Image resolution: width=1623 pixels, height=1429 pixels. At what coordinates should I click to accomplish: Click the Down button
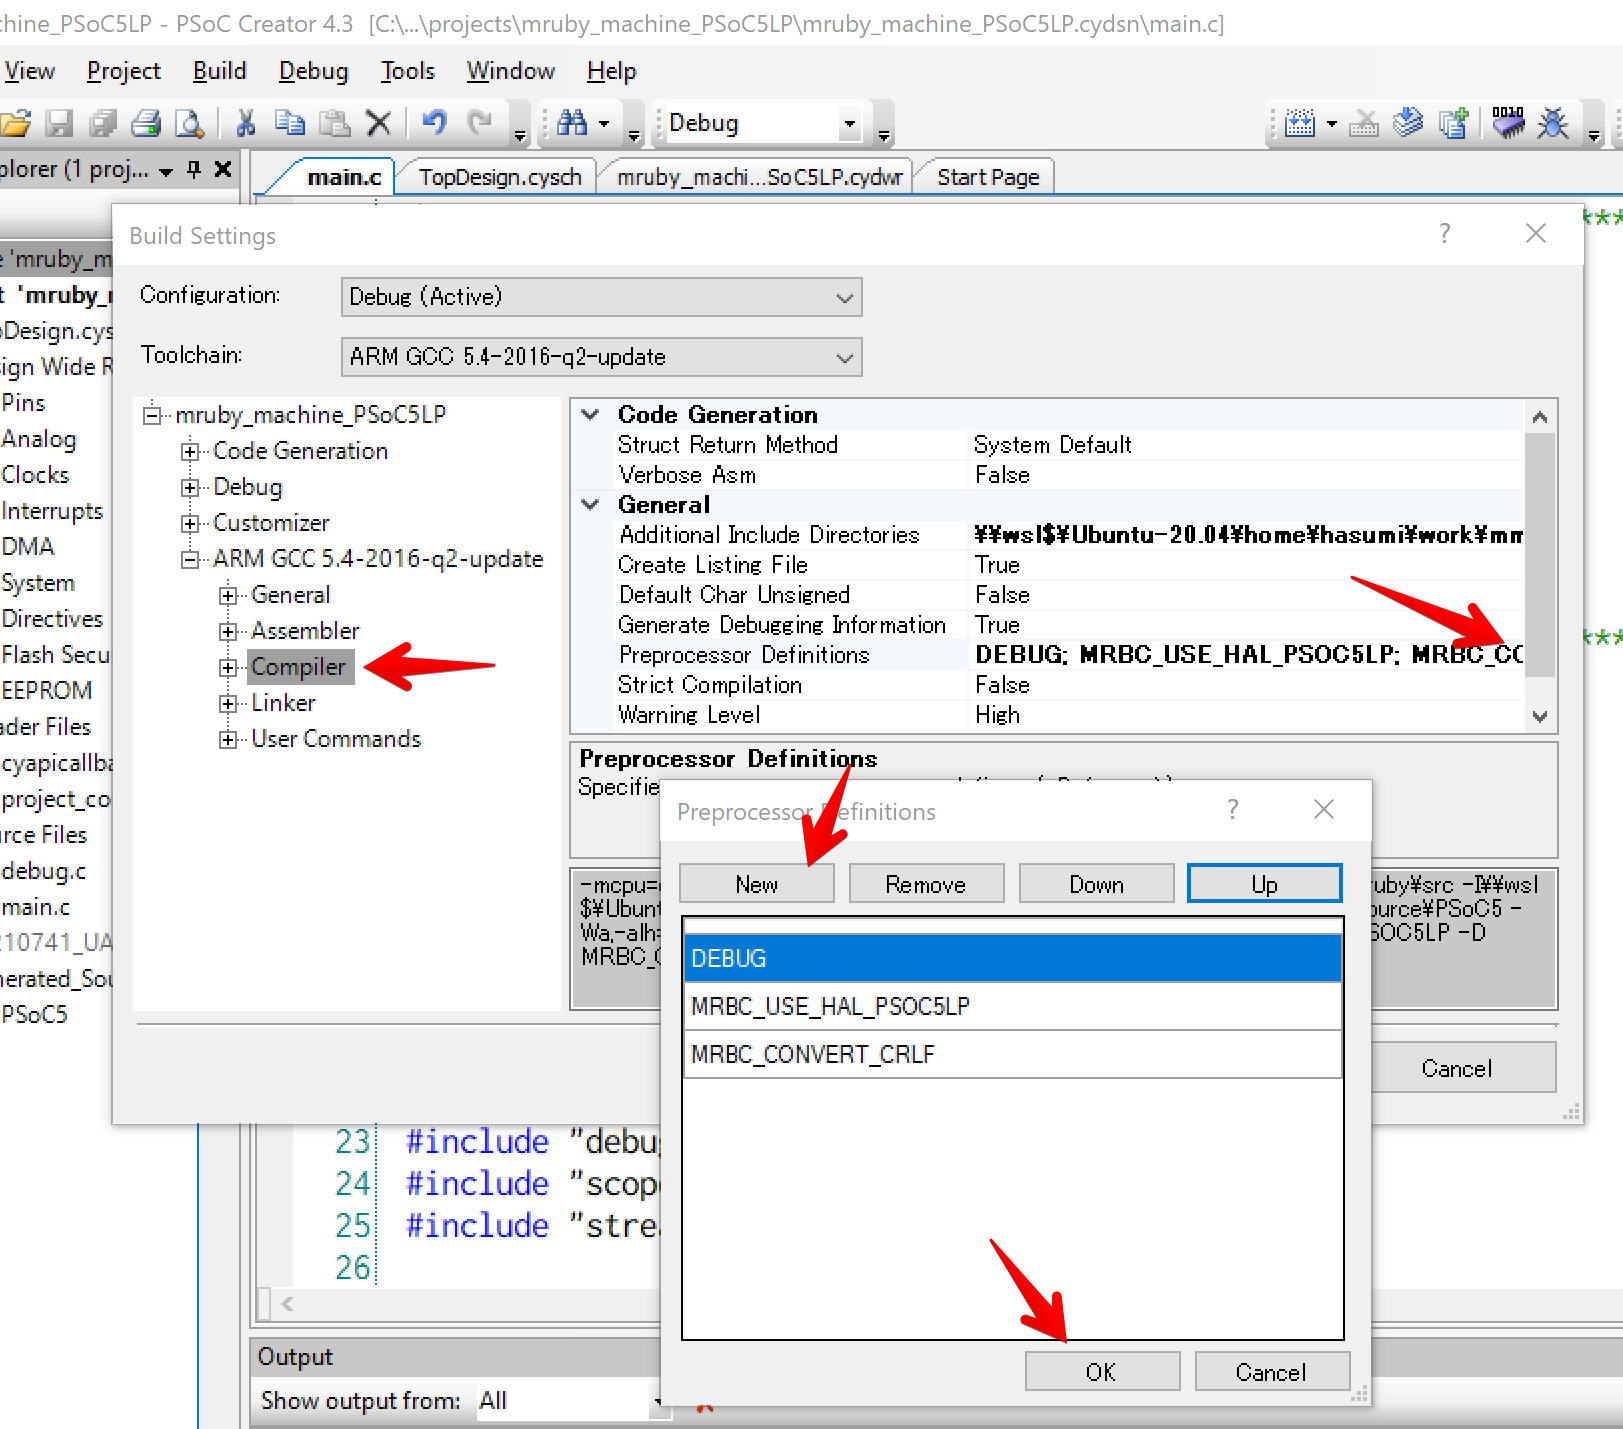1096,884
